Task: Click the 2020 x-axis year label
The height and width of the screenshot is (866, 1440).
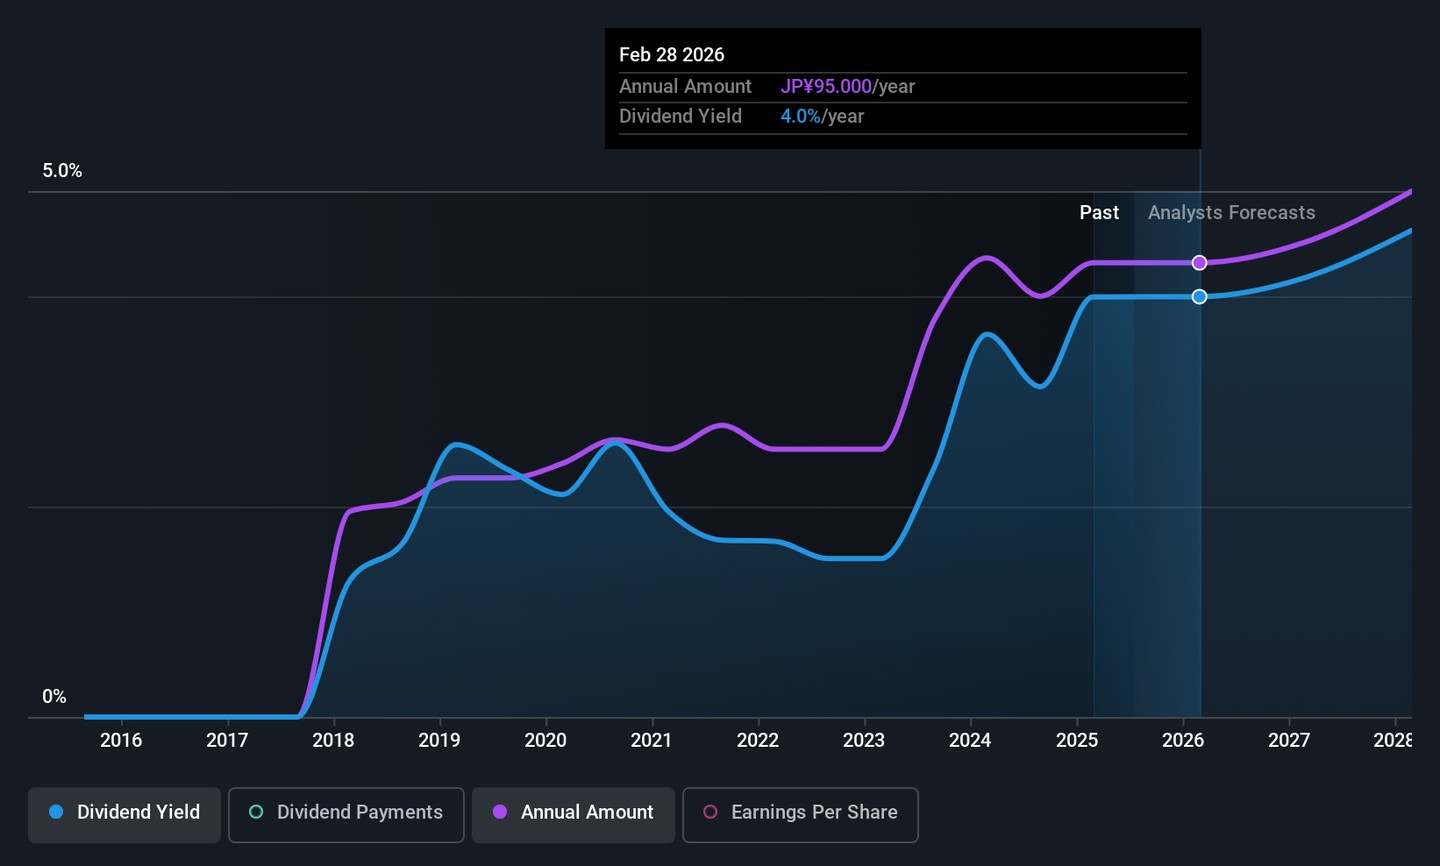Action: [x=545, y=741]
